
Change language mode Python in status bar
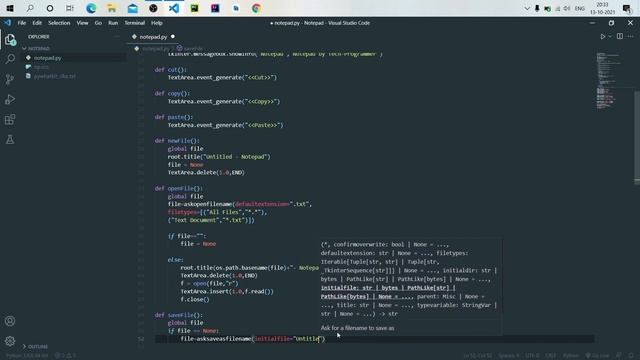point(571,356)
